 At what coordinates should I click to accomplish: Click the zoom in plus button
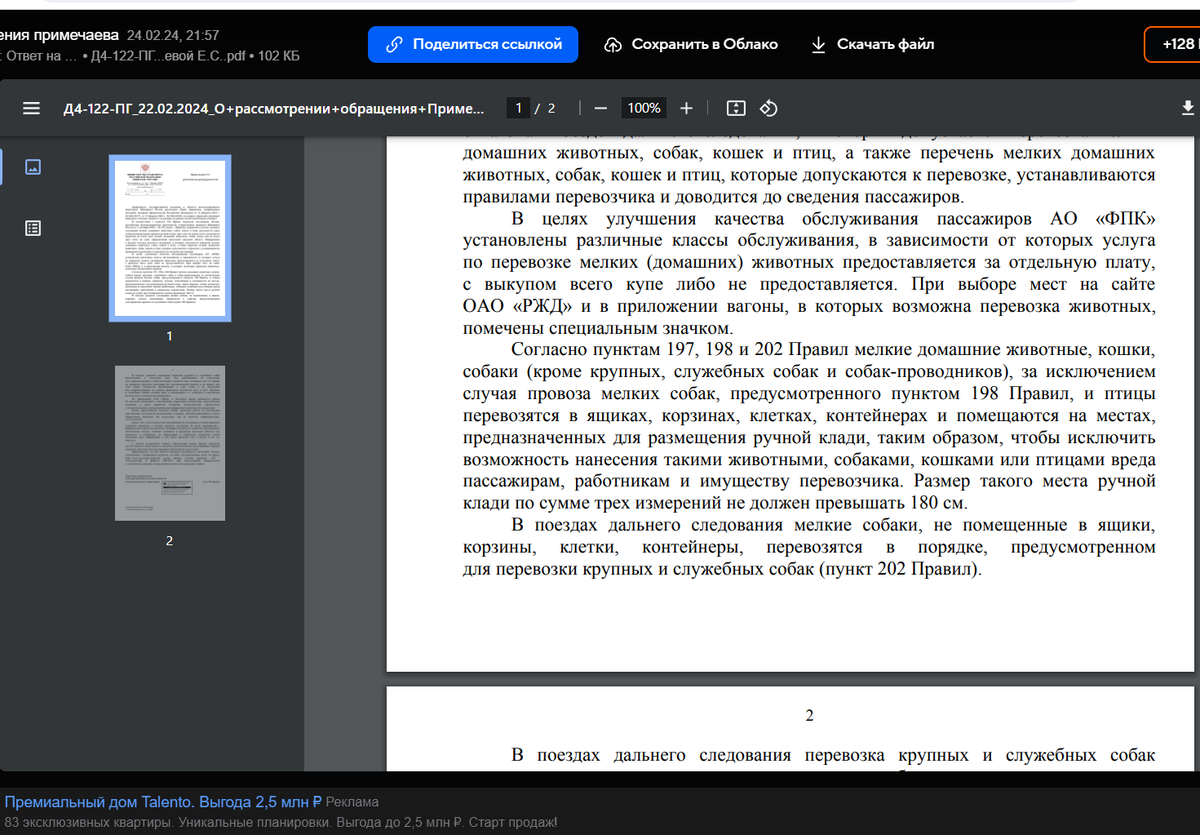686,108
